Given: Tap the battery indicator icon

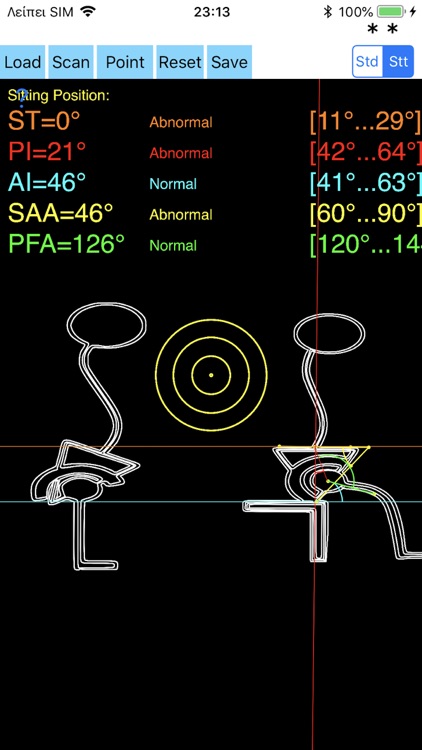Looking at the screenshot, I should tap(390, 12).
